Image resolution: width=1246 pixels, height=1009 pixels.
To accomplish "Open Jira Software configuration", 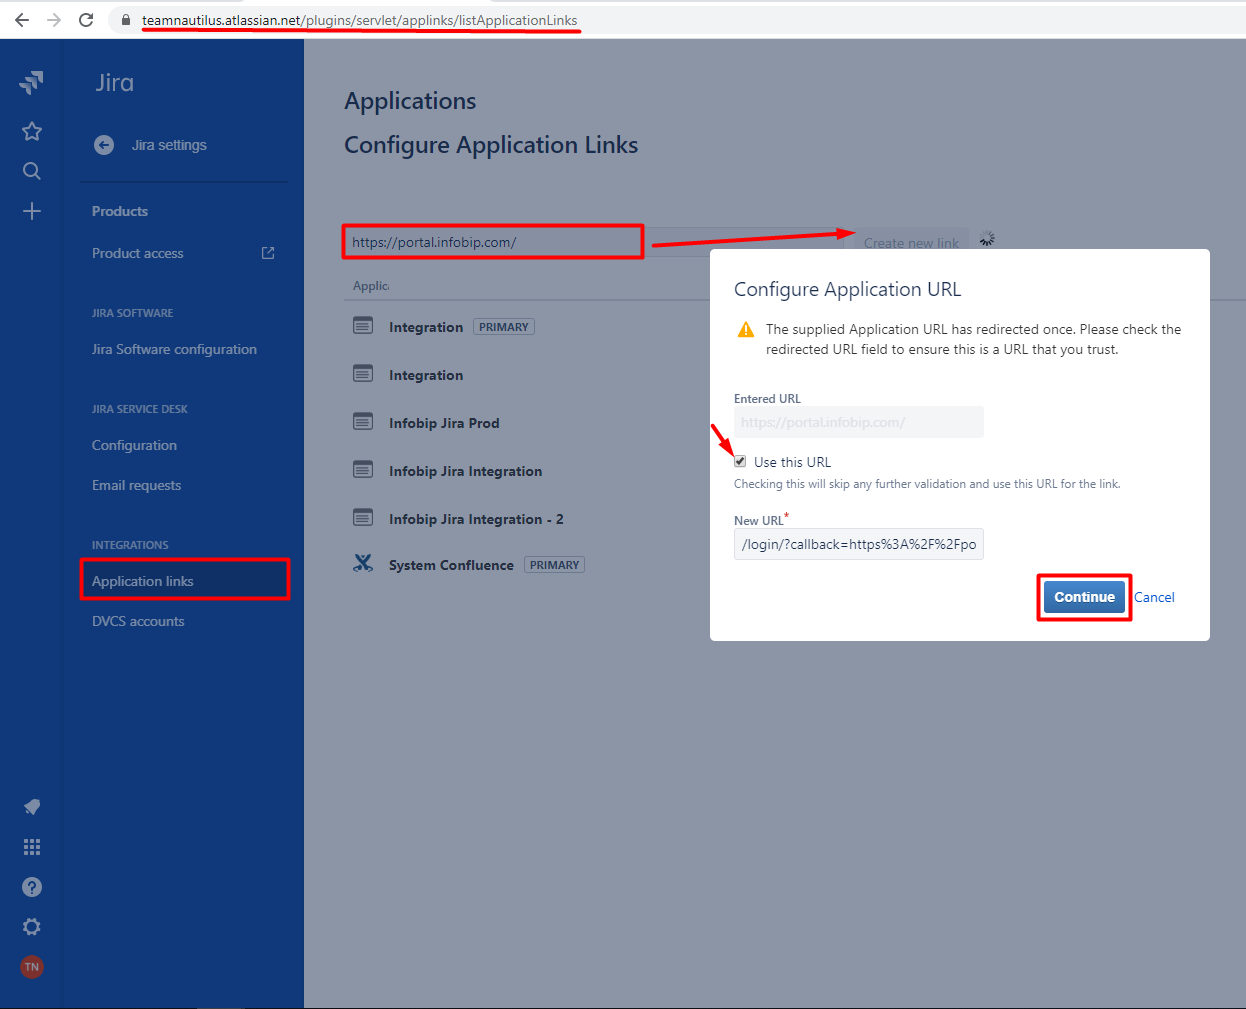I will point(174,349).
